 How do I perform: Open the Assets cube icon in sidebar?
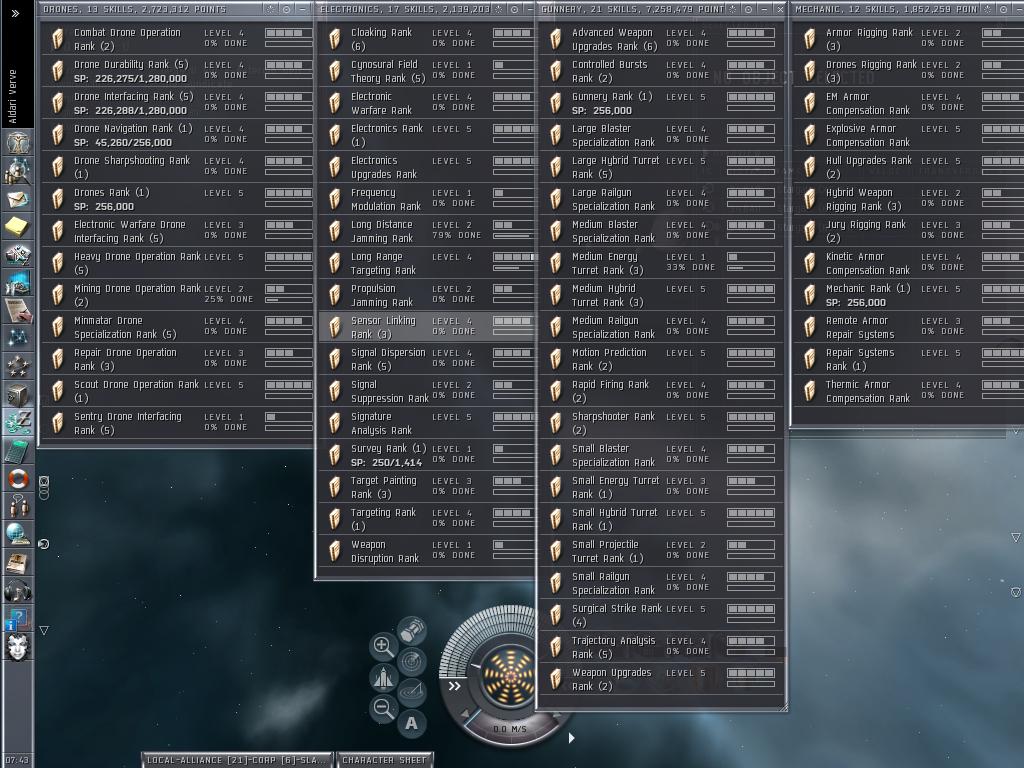pyautogui.click(x=18, y=394)
